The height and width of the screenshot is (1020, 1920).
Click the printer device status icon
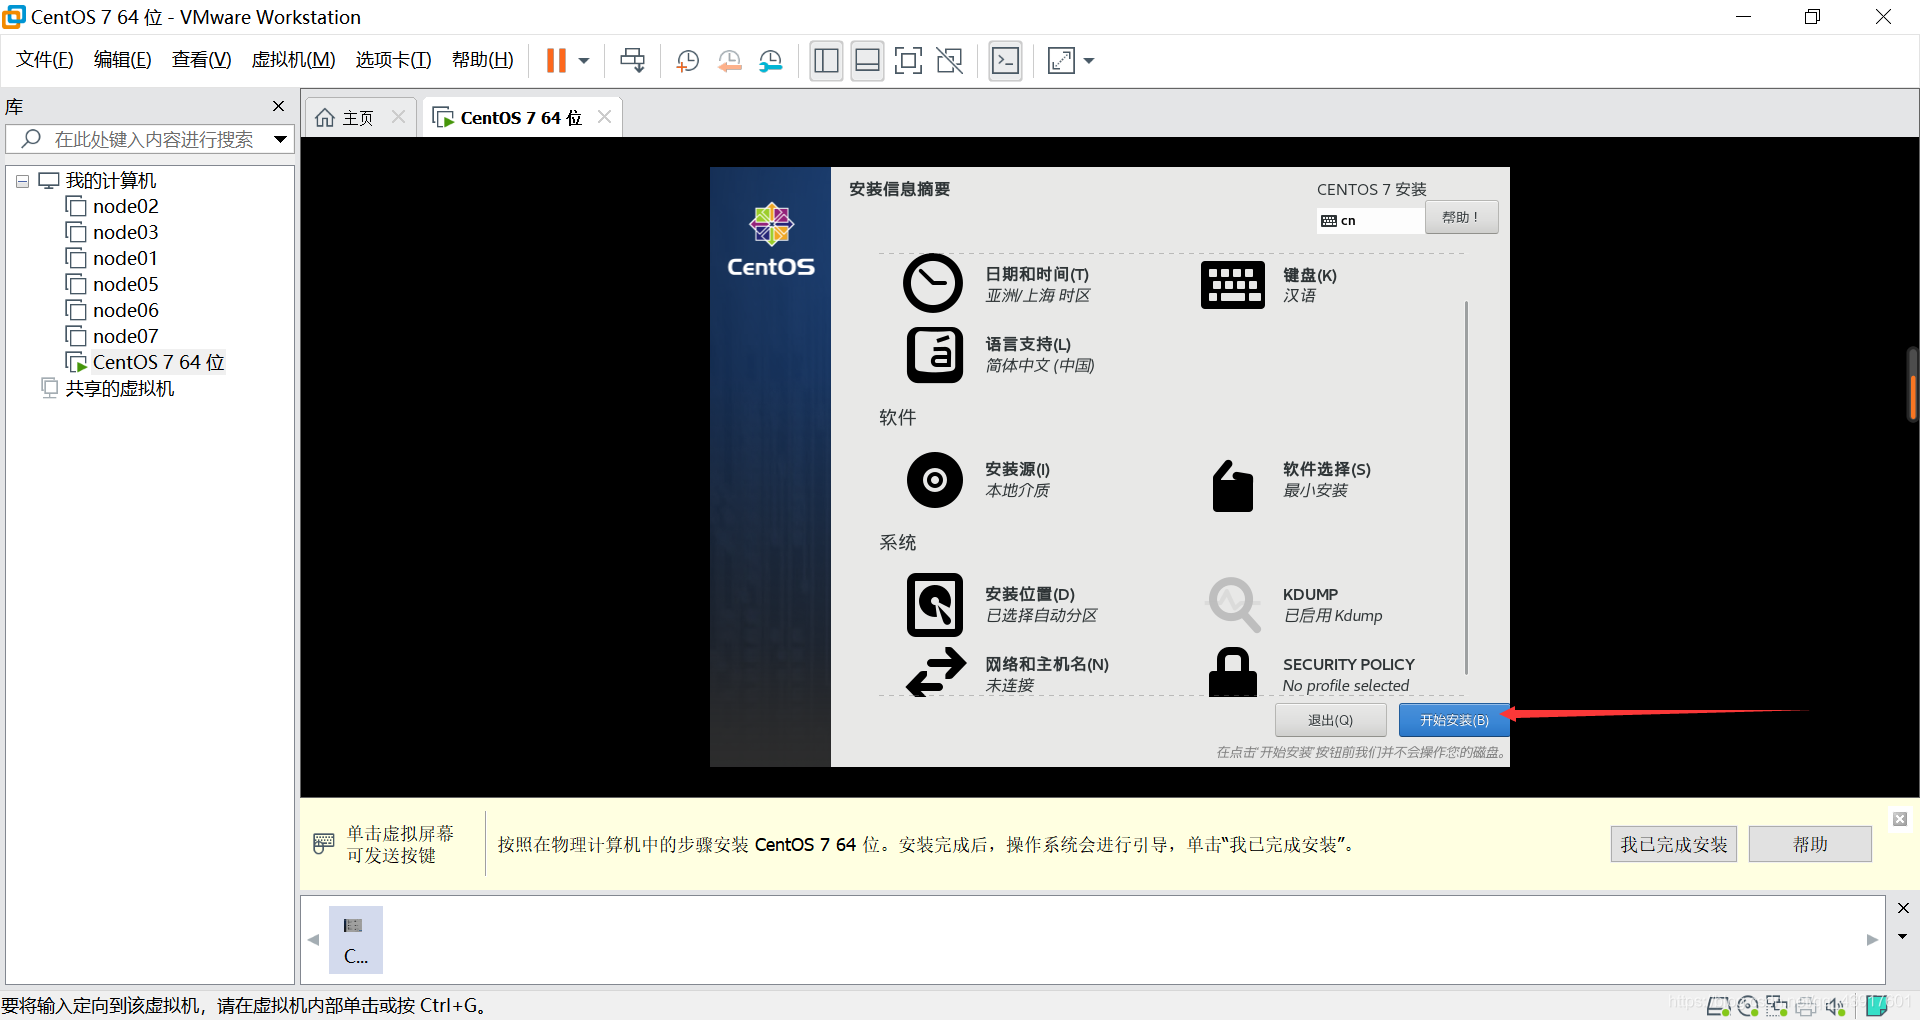1805,1006
